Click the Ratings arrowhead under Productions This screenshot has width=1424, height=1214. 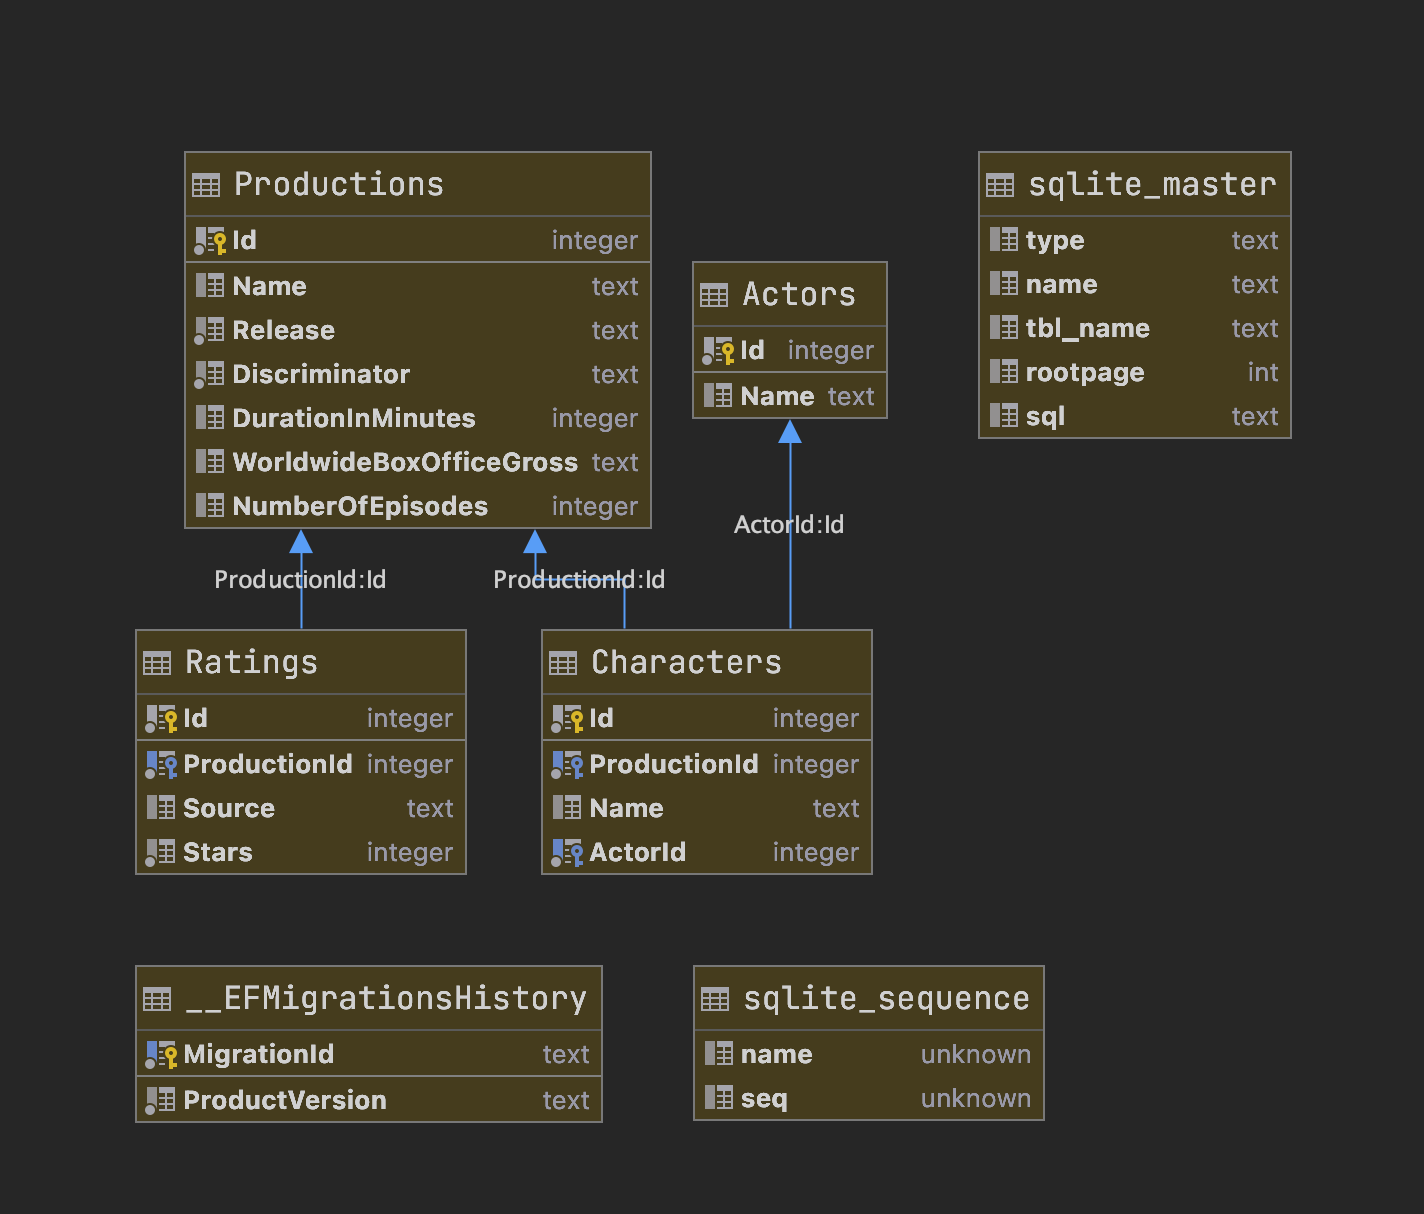click(301, 541)
